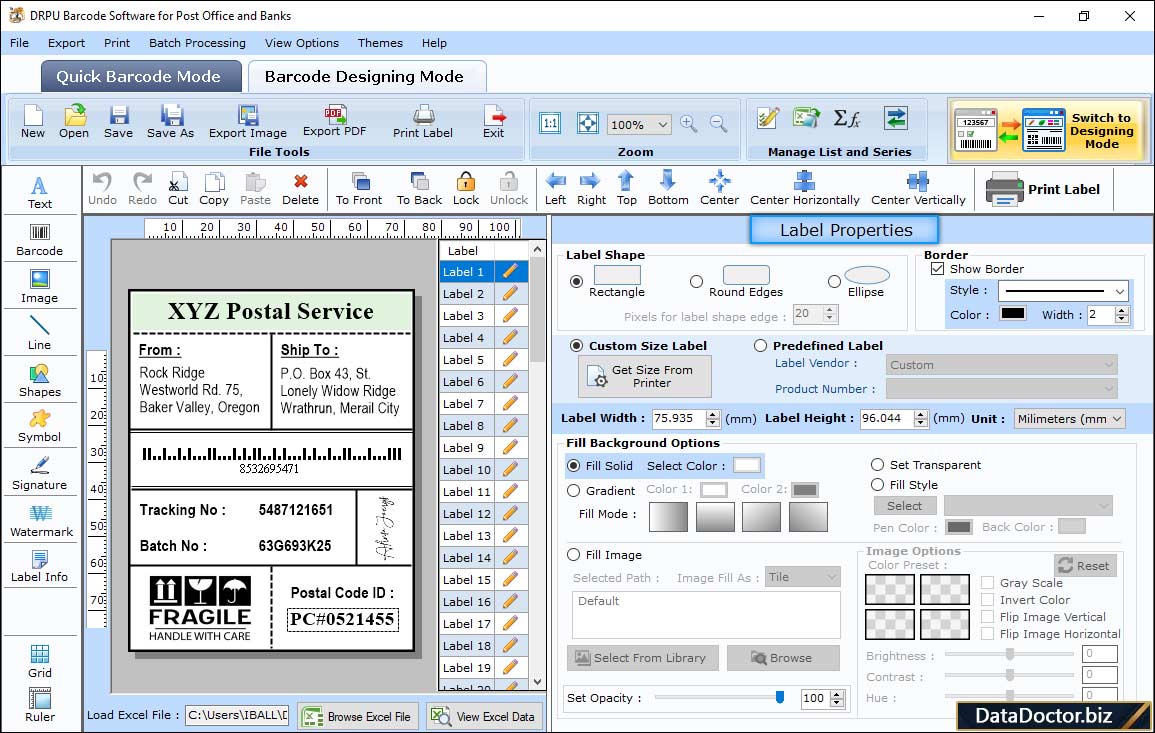The width and height of the screenshot is (1155, 733).
Task: Select Fill Style option
Action: [x=877, y=485]
